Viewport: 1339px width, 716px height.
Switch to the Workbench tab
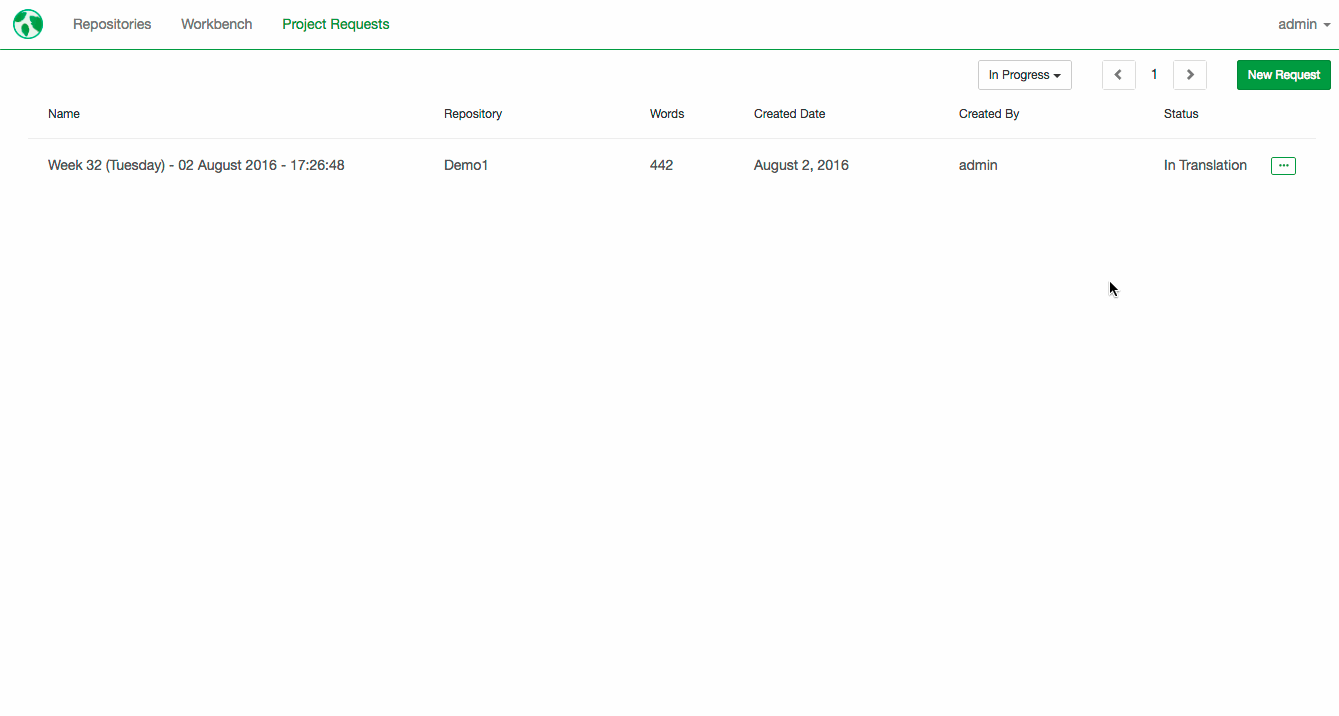coord(217,24)
